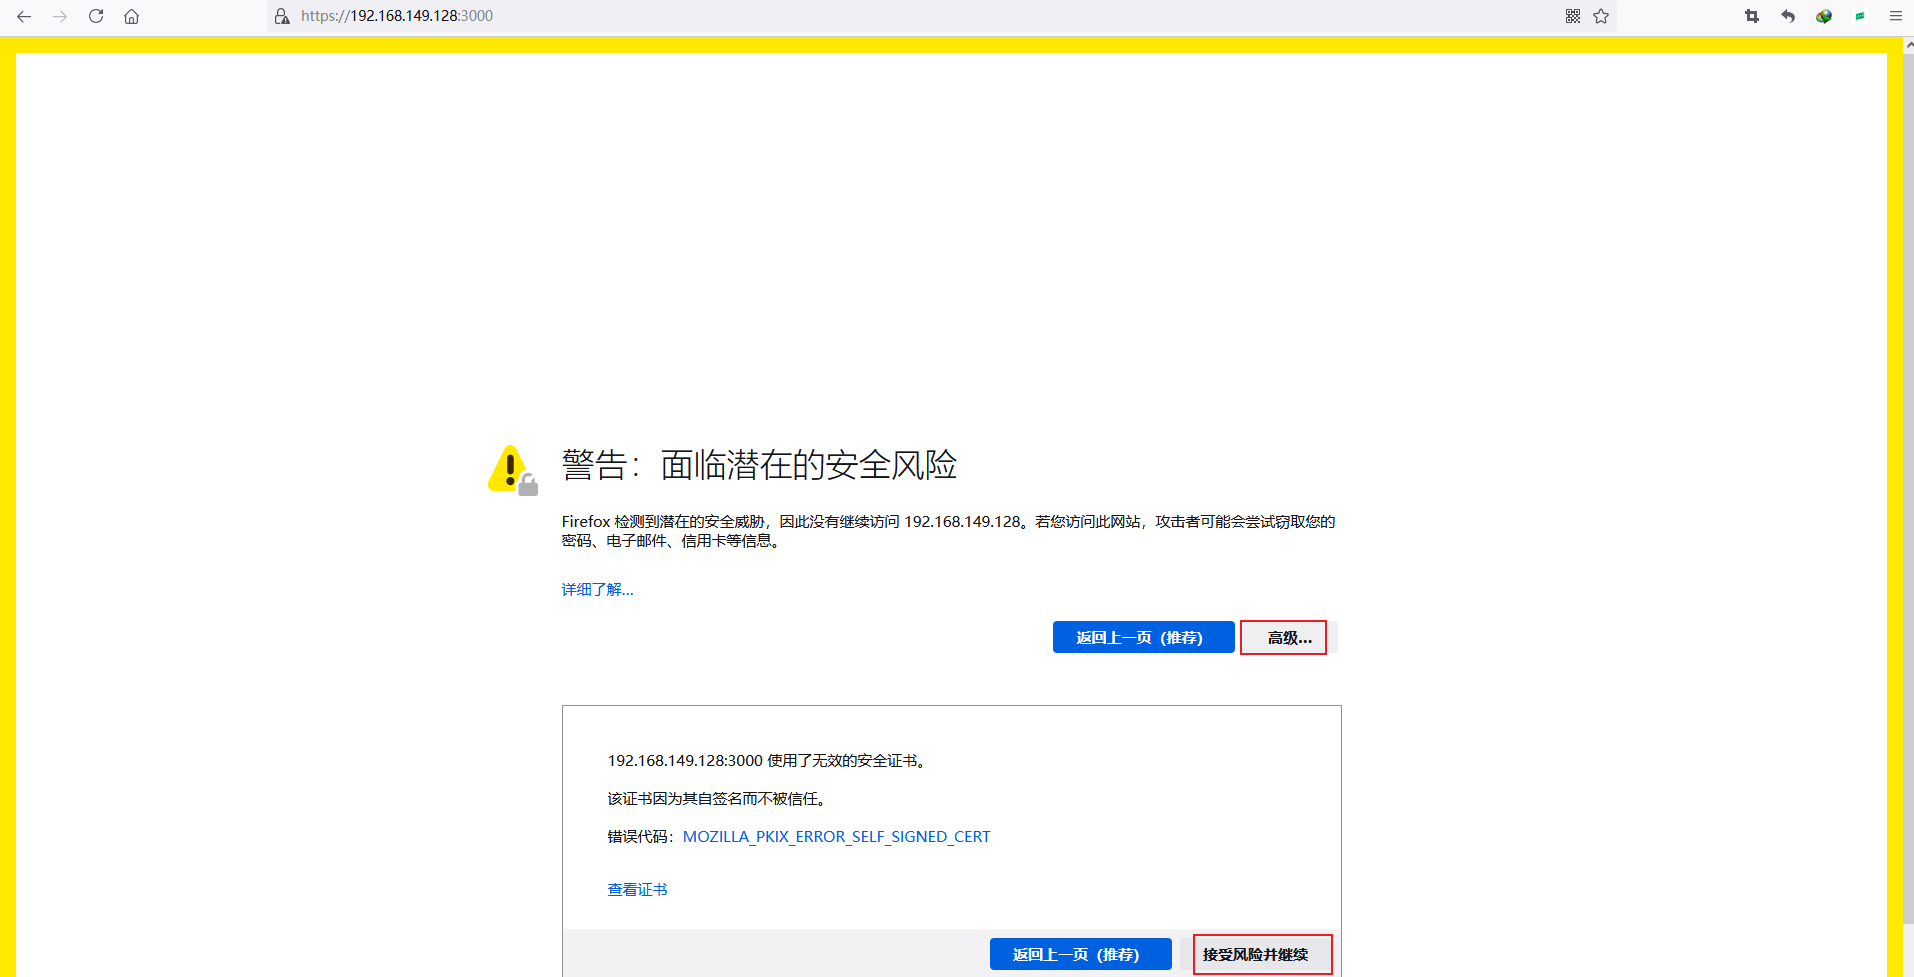1914x977 pixels.
Task: Go back using the browser back arrow
Action: (24, 16)
